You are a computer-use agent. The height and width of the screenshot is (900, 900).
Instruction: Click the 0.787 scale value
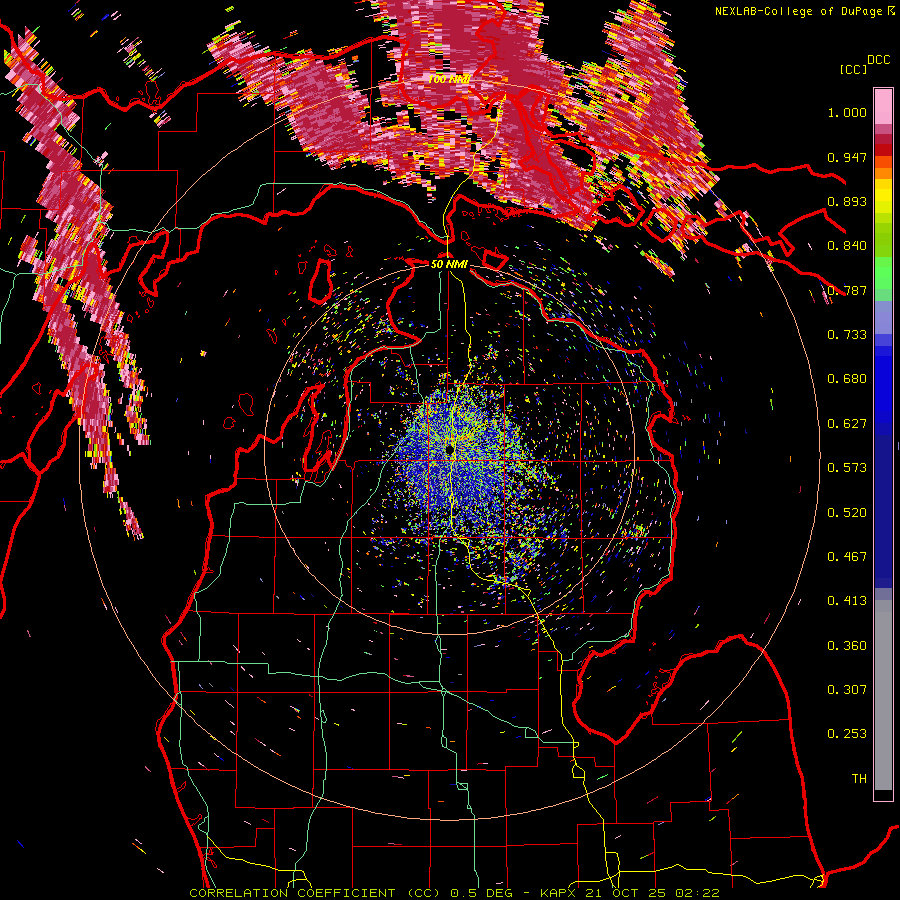pyautogui.click(x=847, y=290)
